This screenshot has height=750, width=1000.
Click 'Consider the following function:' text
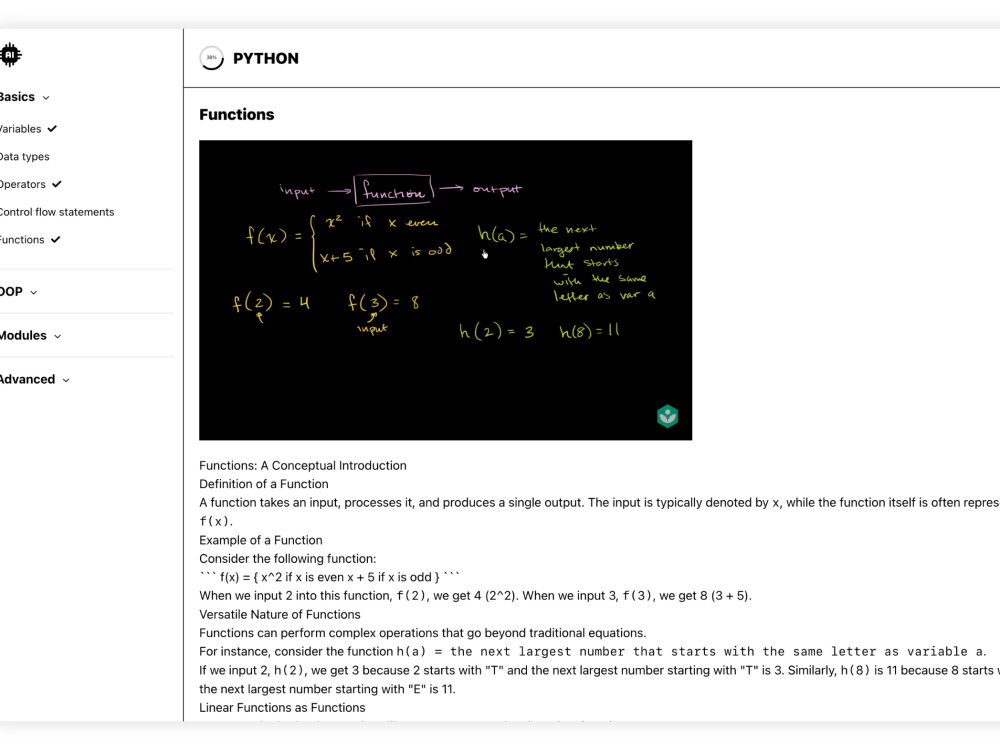(288, 559)
